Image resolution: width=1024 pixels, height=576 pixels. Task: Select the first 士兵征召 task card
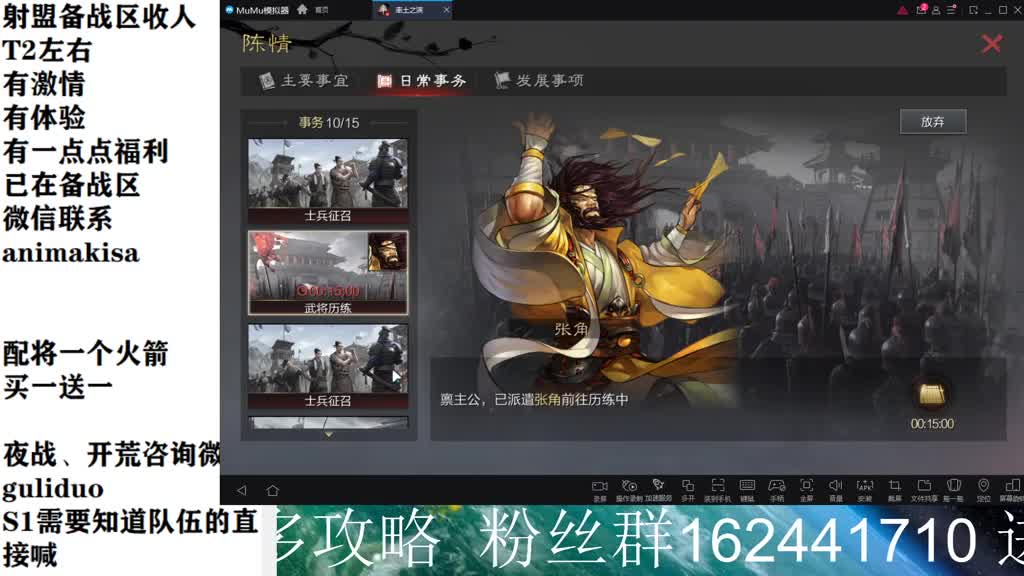pos(328,181)
